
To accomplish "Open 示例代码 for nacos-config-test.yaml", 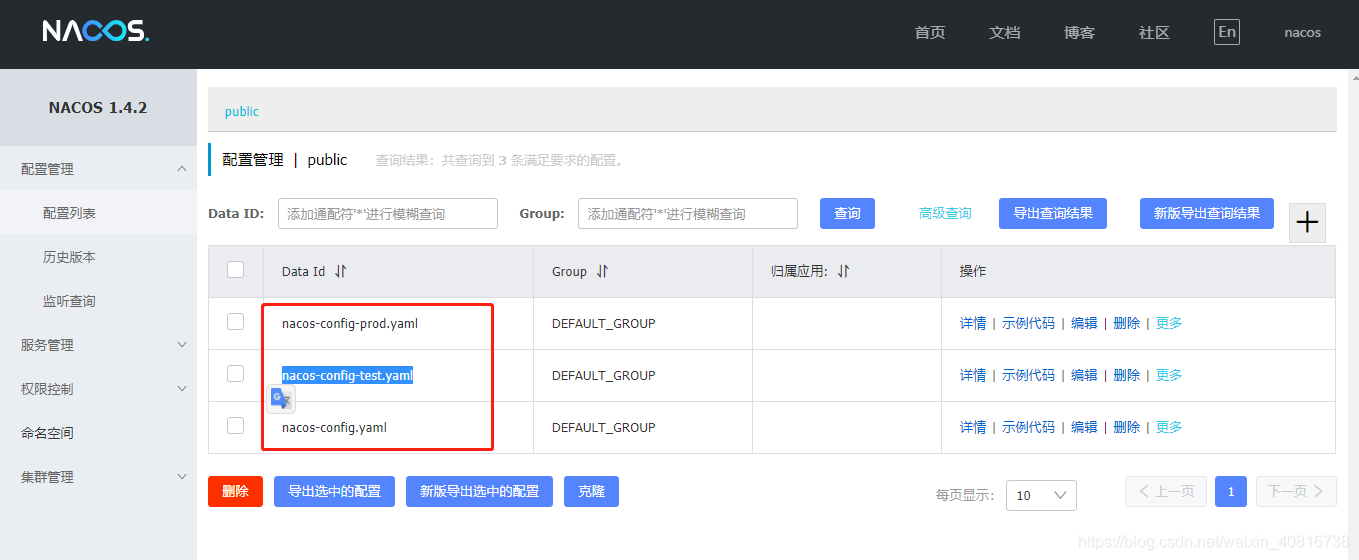I will [1028, 375].
